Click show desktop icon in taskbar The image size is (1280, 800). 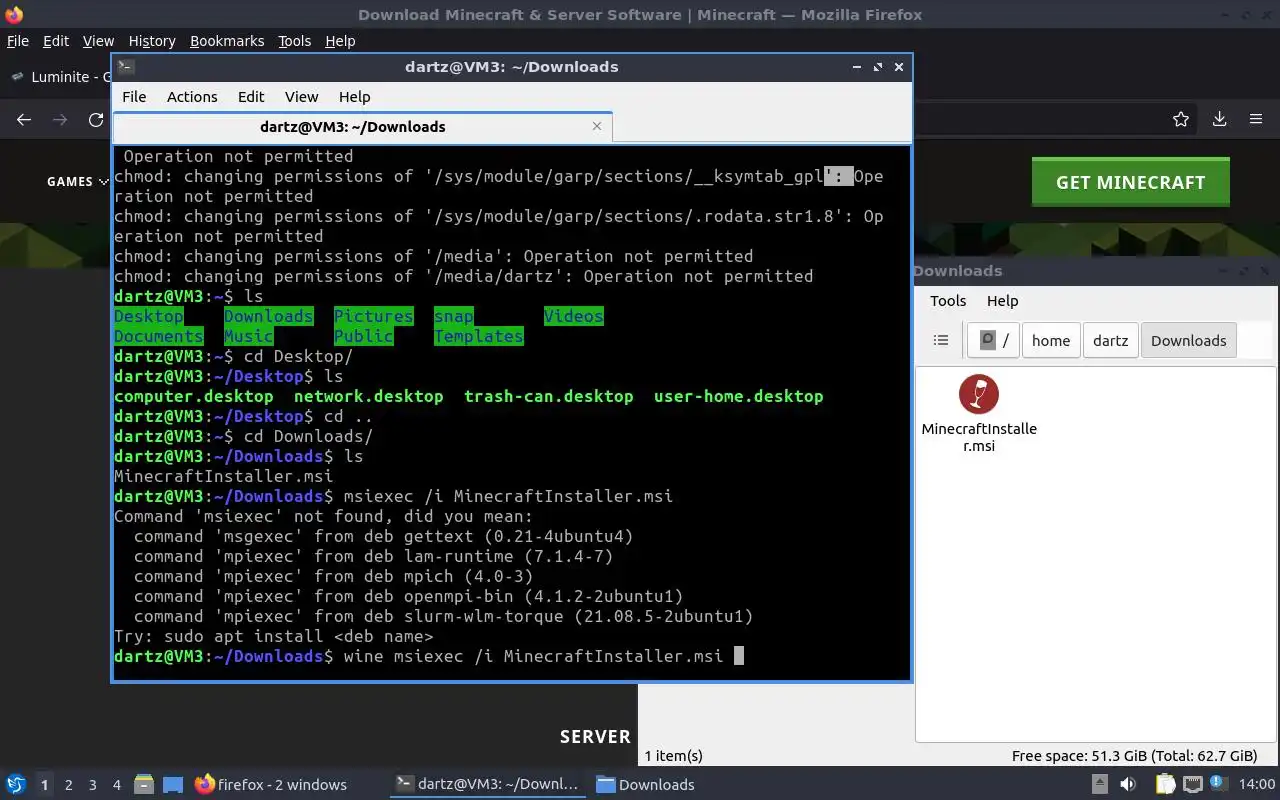(173, 784)
